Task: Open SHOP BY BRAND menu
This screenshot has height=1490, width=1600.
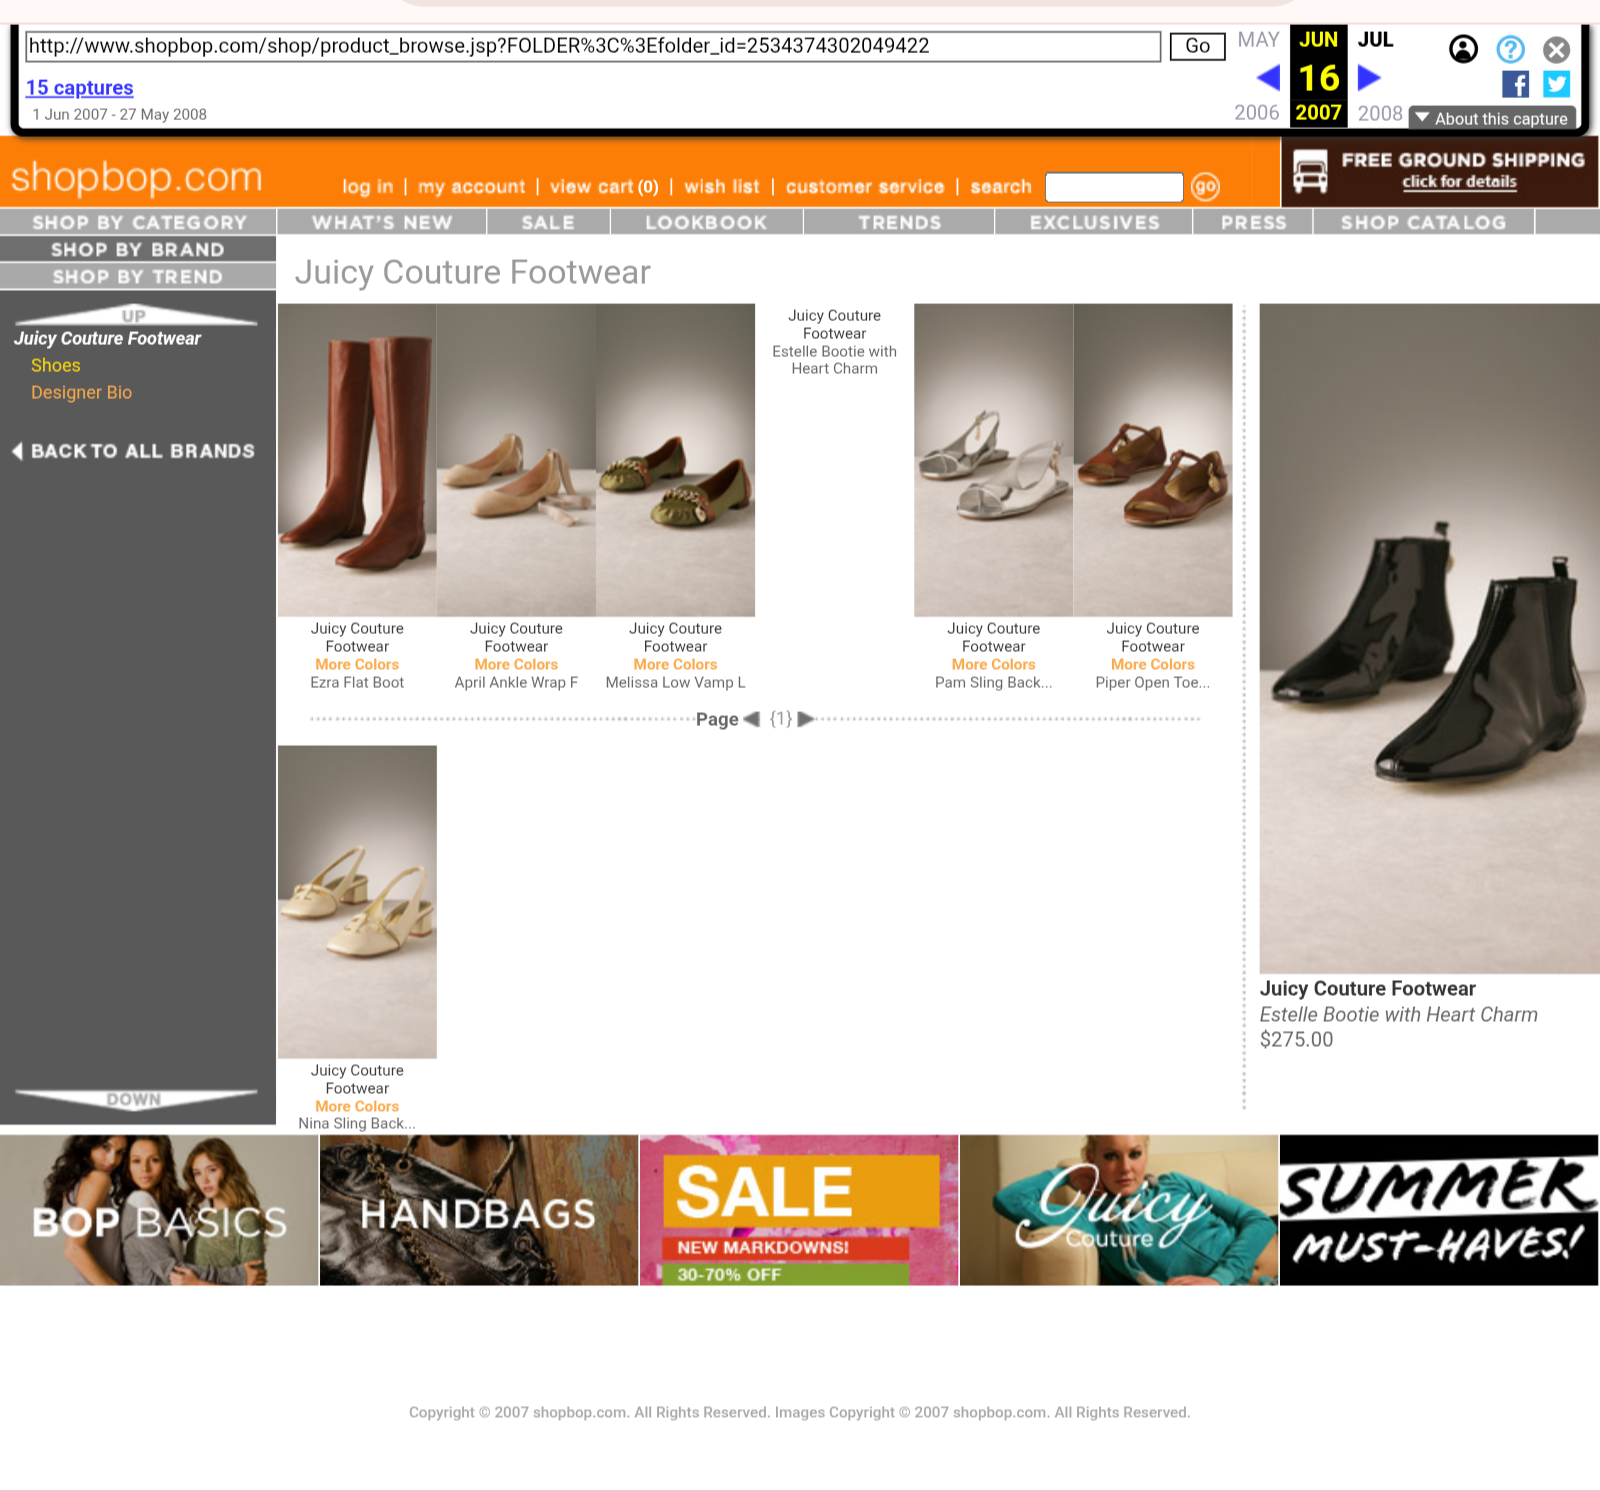Action: pyautogui.click(x=138, y=249)
